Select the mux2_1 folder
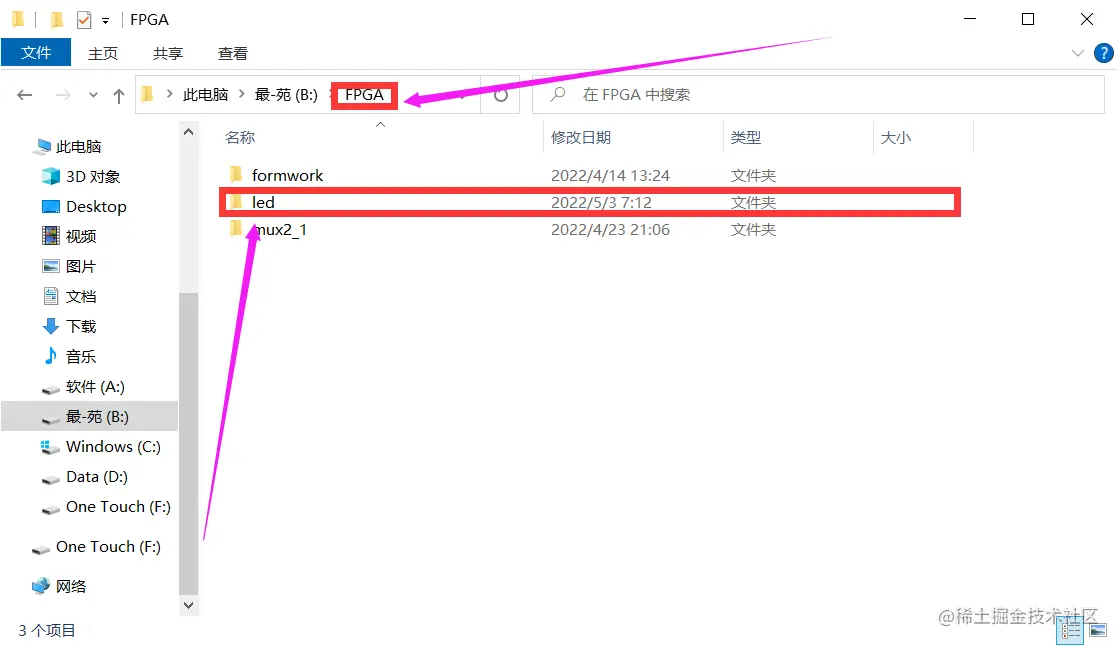This screenshot has width=1118, height=646. [281, 230]
